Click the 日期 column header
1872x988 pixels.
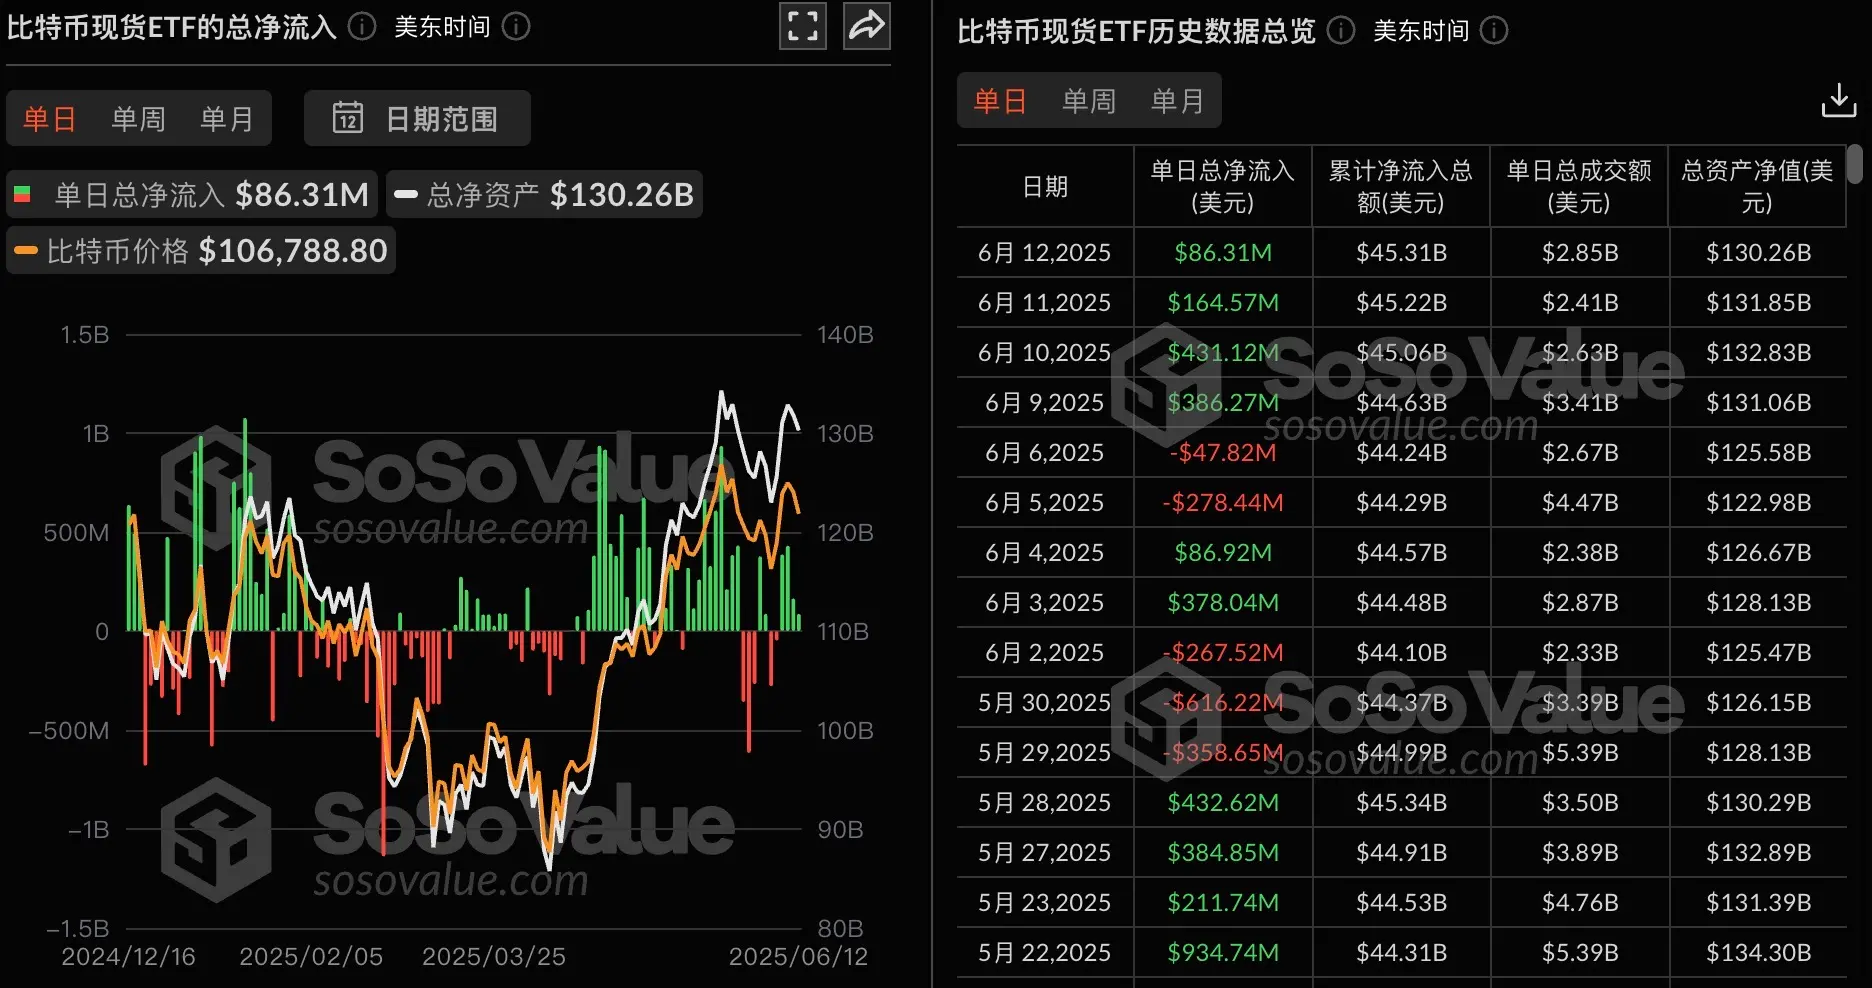pos(1045,187)
